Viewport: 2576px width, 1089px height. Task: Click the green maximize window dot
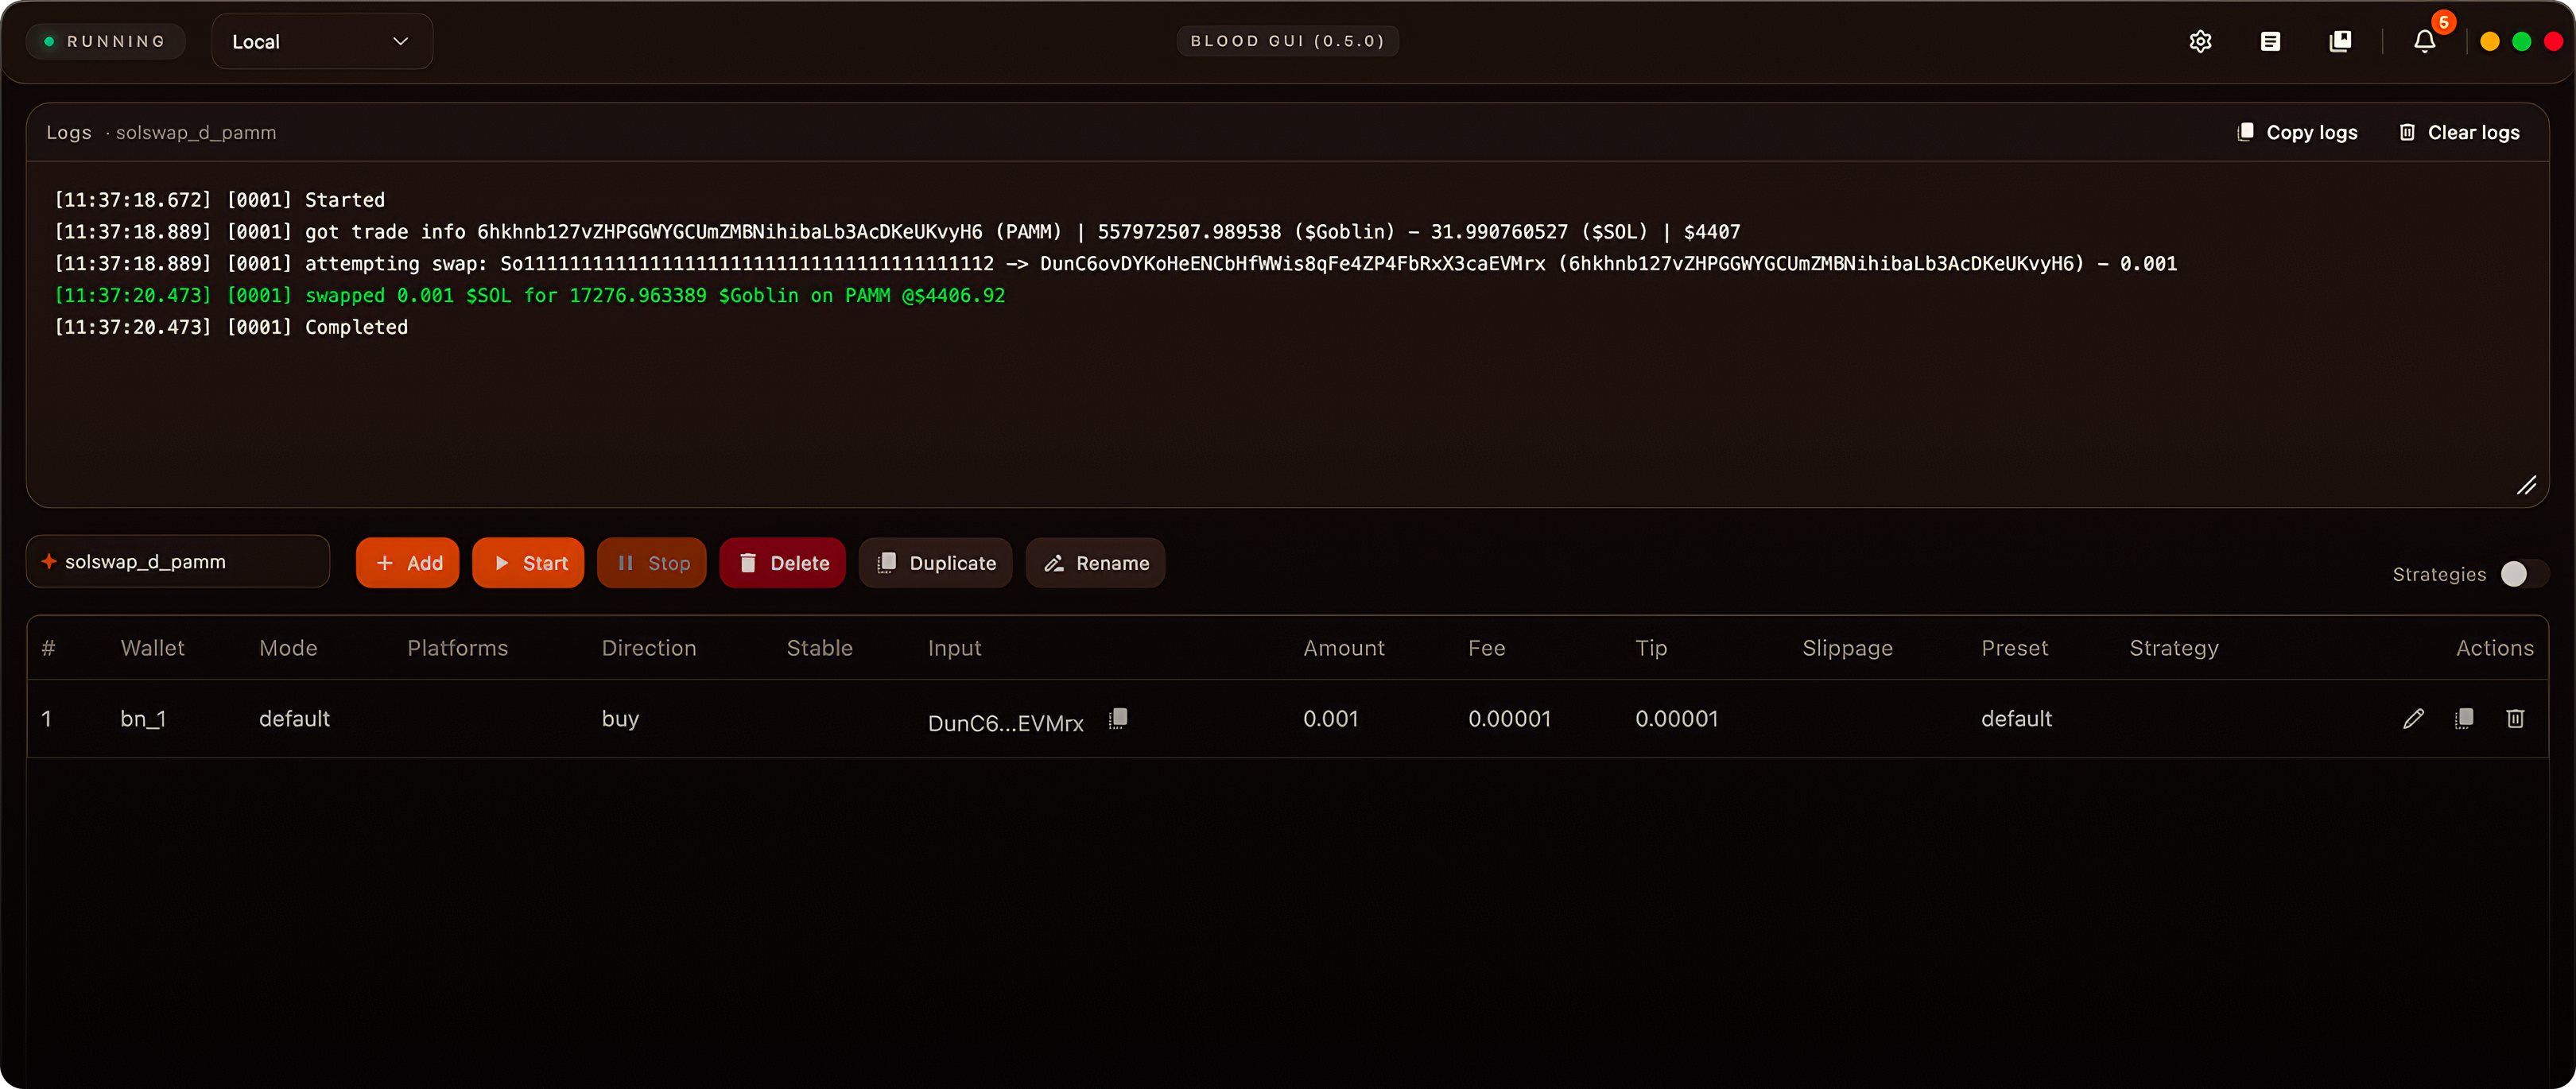click(x=2522, y=41)
